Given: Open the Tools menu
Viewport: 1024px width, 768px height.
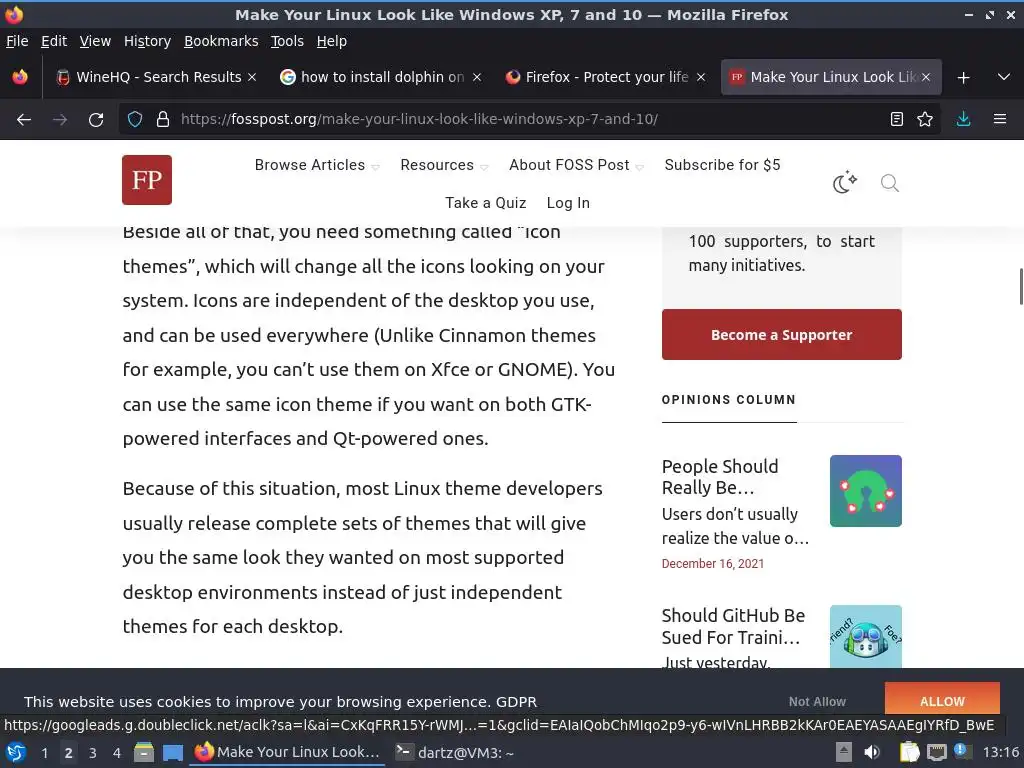Looking at the screenshot, I should (x=287, y=41).
